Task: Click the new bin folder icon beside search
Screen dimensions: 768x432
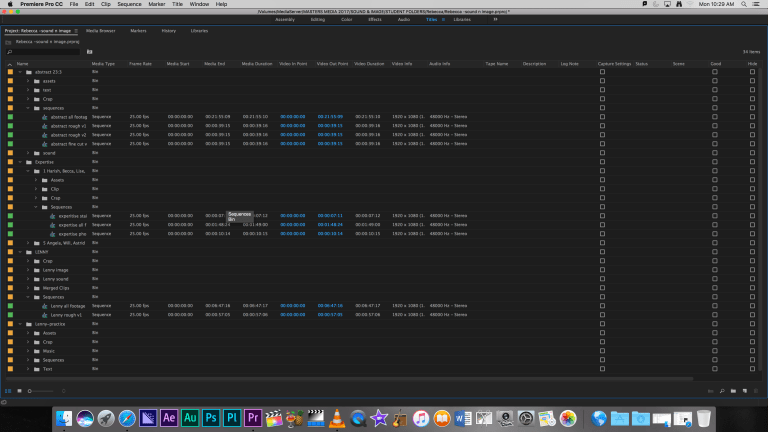Action: (89, 51)
